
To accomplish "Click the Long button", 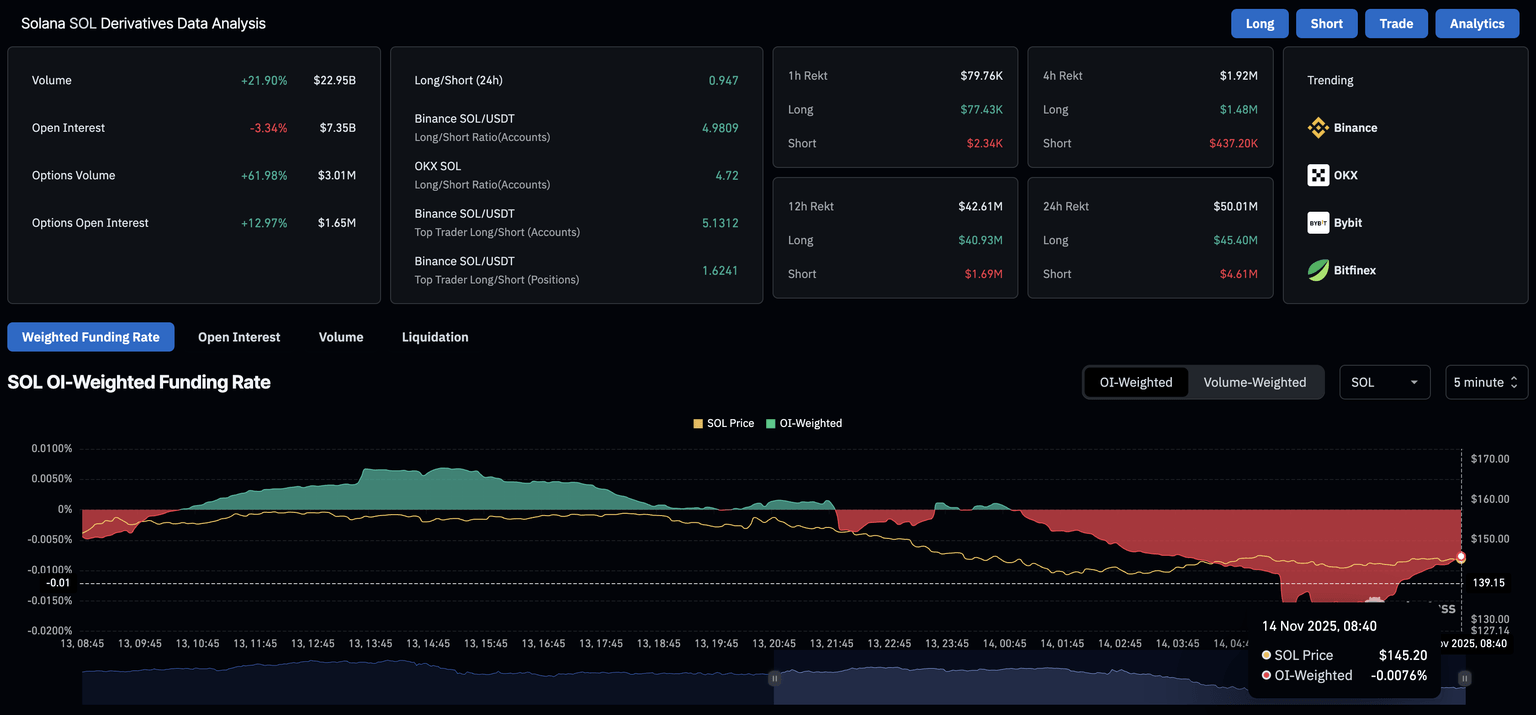I will click(1259, 23).
